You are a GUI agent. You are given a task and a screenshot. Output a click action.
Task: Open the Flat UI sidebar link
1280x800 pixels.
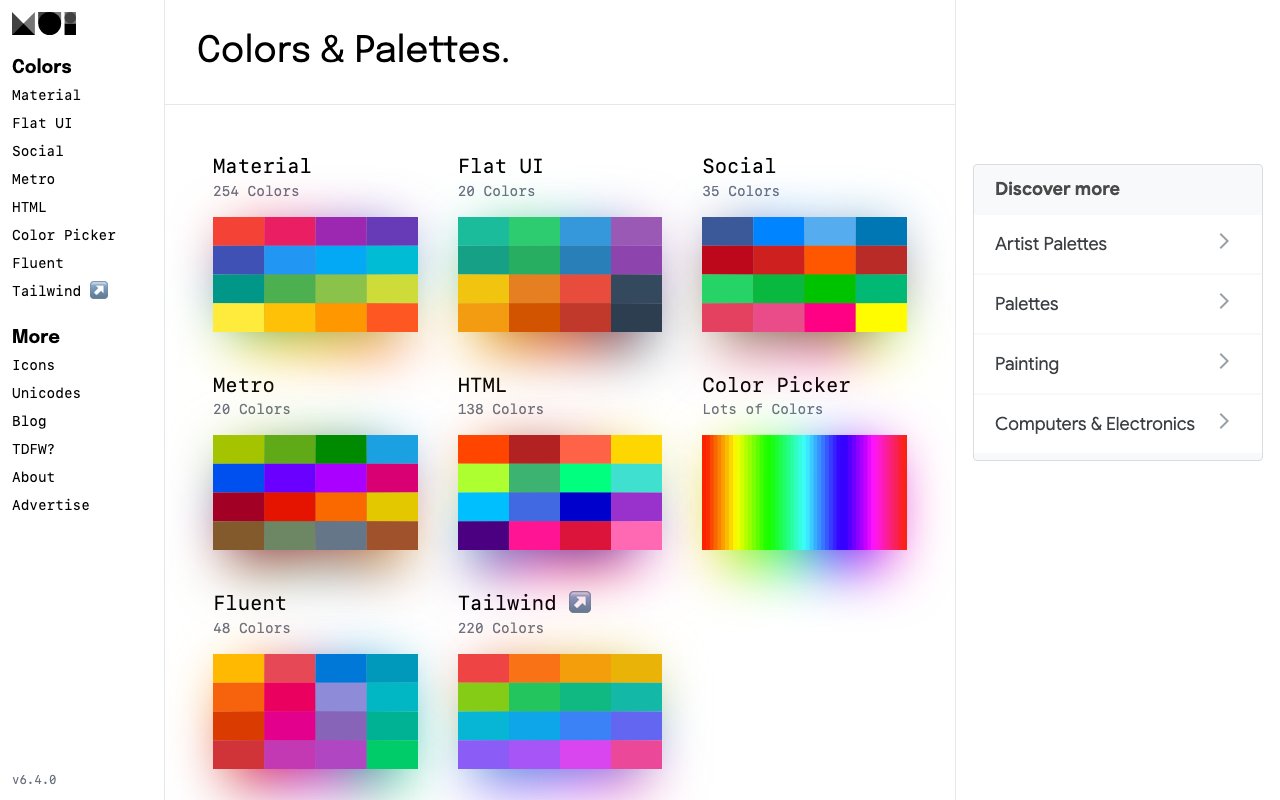point(42,123)
